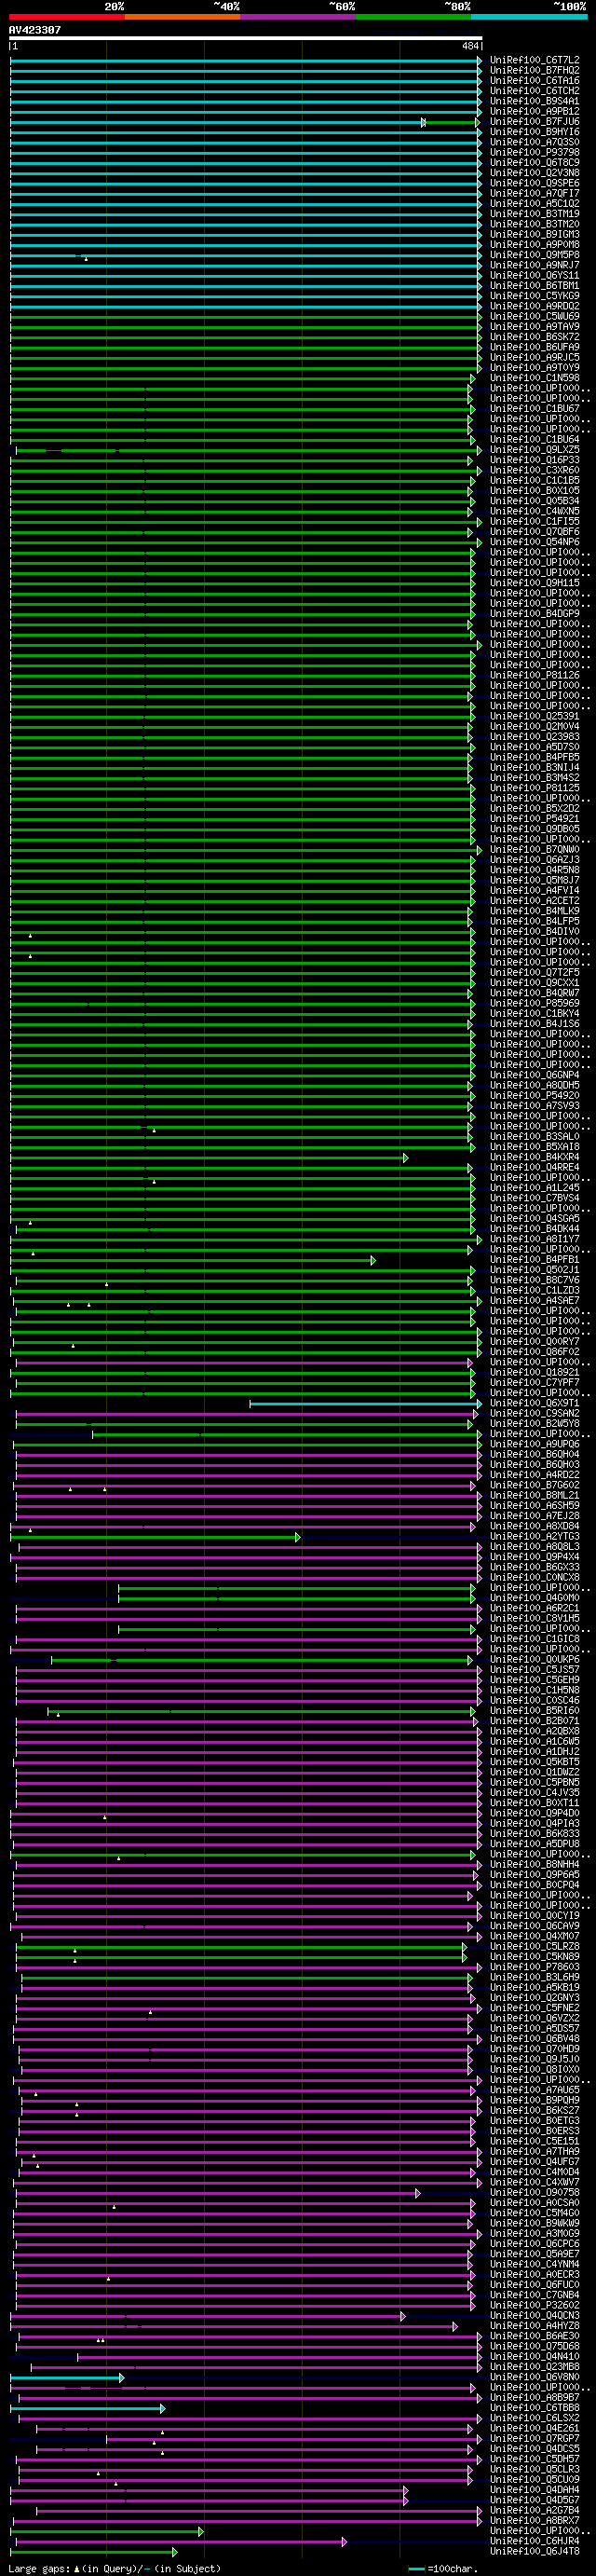This screenshot has height=2576, width=596.
Task: Open hit label UniRef100_Q9M5P8
Action: (534, 254)
